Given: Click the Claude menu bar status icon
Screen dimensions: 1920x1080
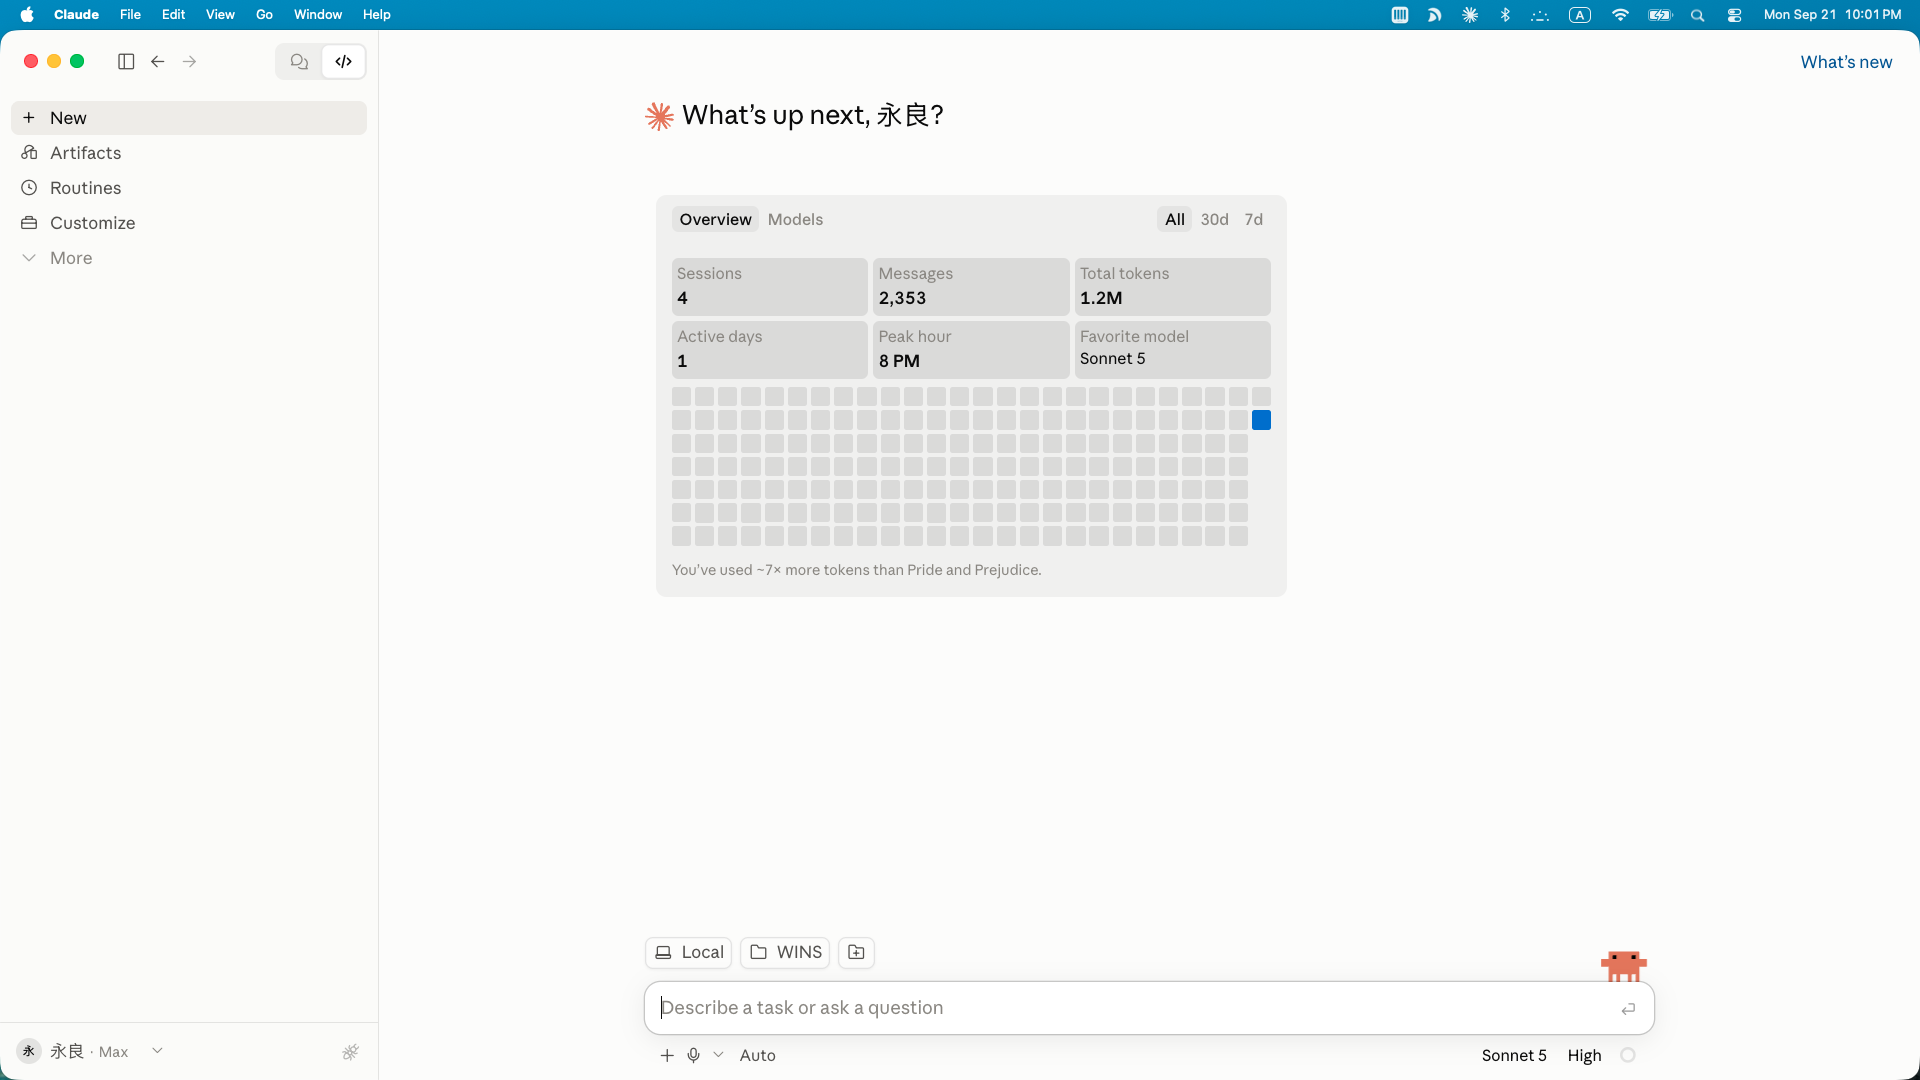Looking at the screenshot, I should point(1470,15).
